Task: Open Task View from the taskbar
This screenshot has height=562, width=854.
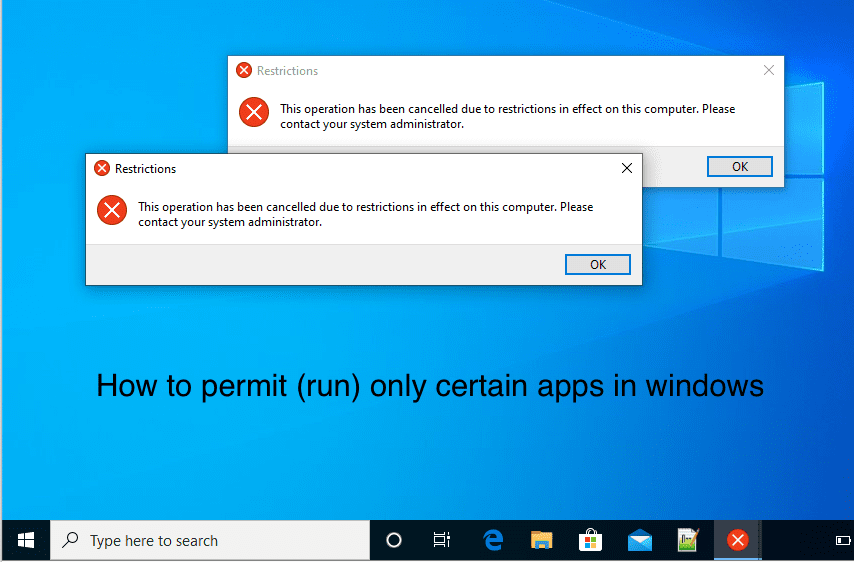Action: [442, 541]
